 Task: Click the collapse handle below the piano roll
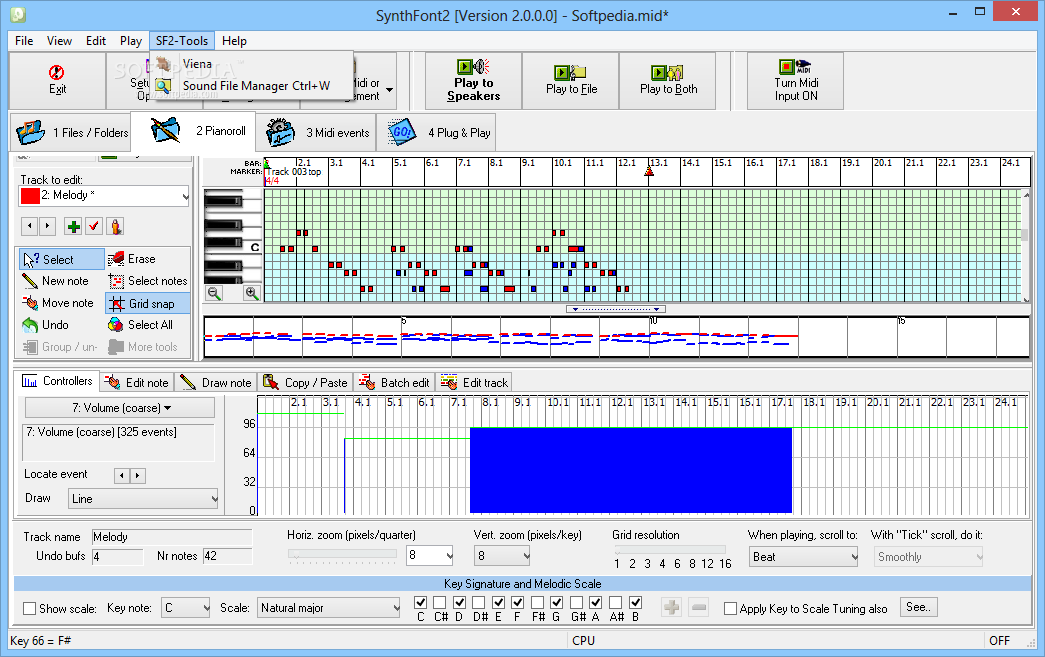point(615,309)
